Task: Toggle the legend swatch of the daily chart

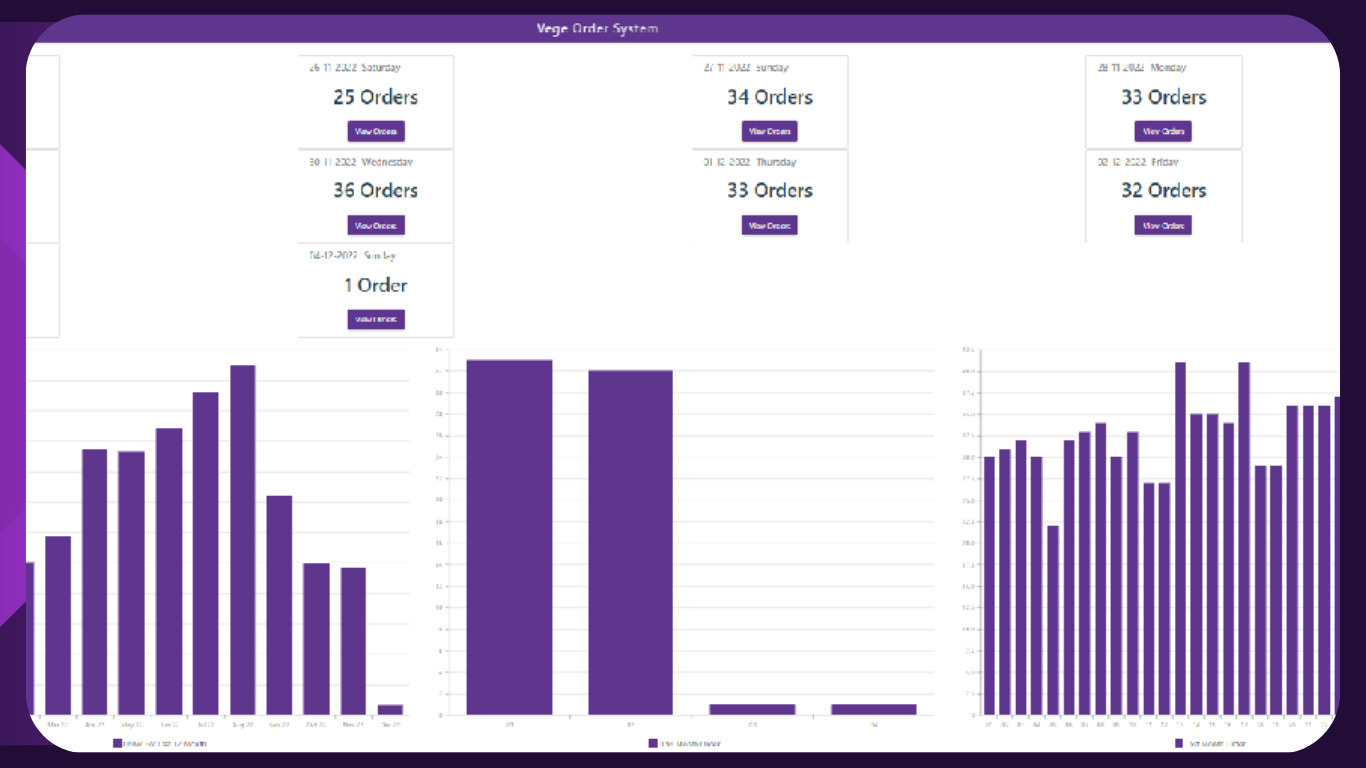Action: [x=1180, y=744]
